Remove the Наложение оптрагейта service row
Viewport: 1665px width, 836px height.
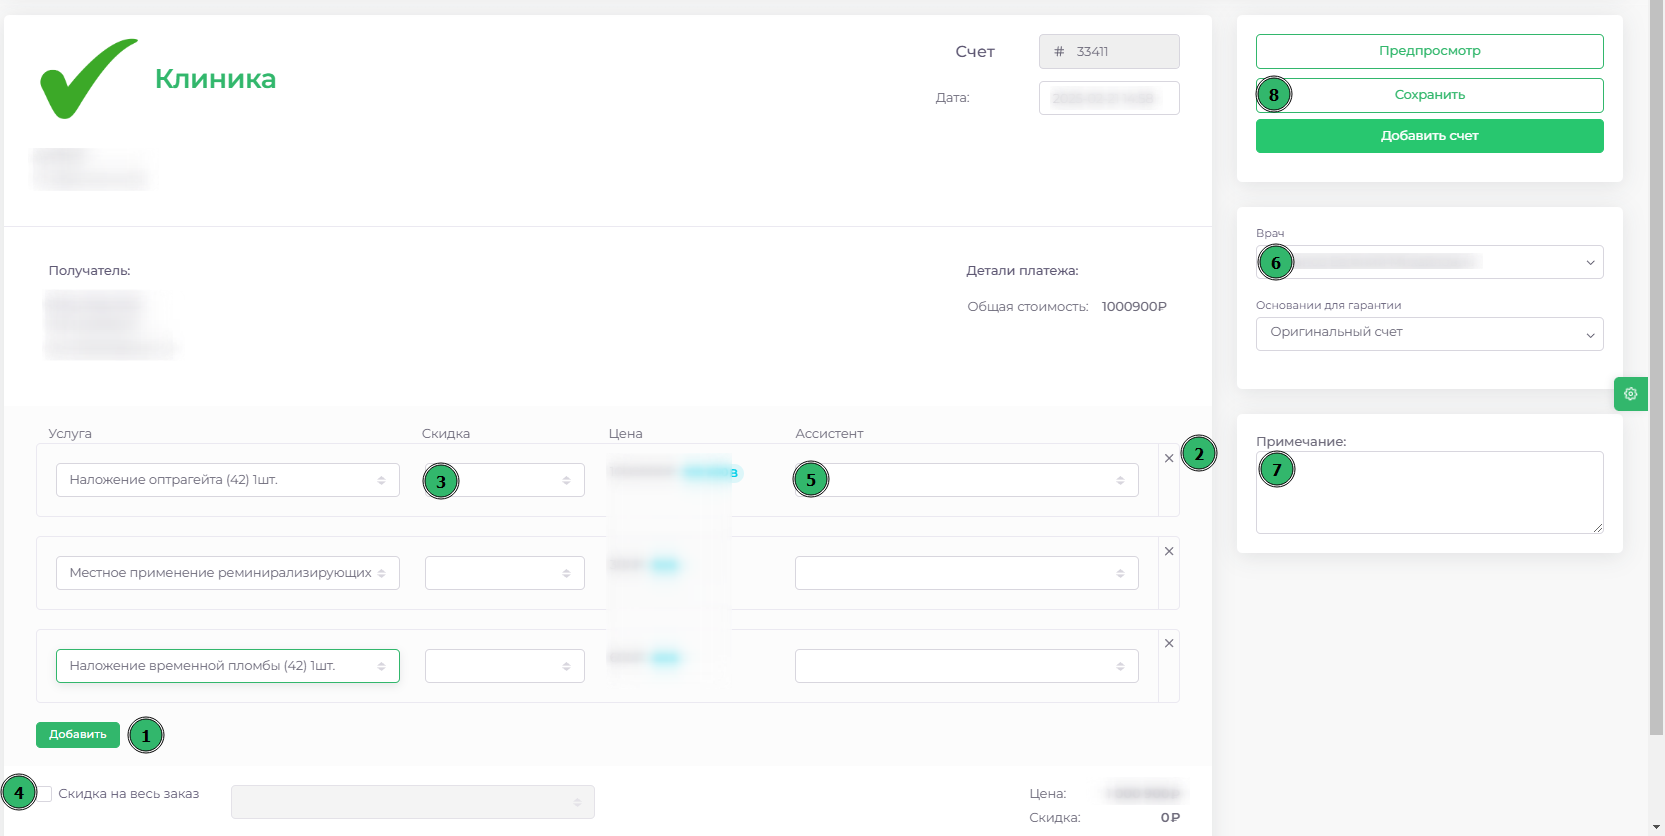click(x=1169, y=458)
